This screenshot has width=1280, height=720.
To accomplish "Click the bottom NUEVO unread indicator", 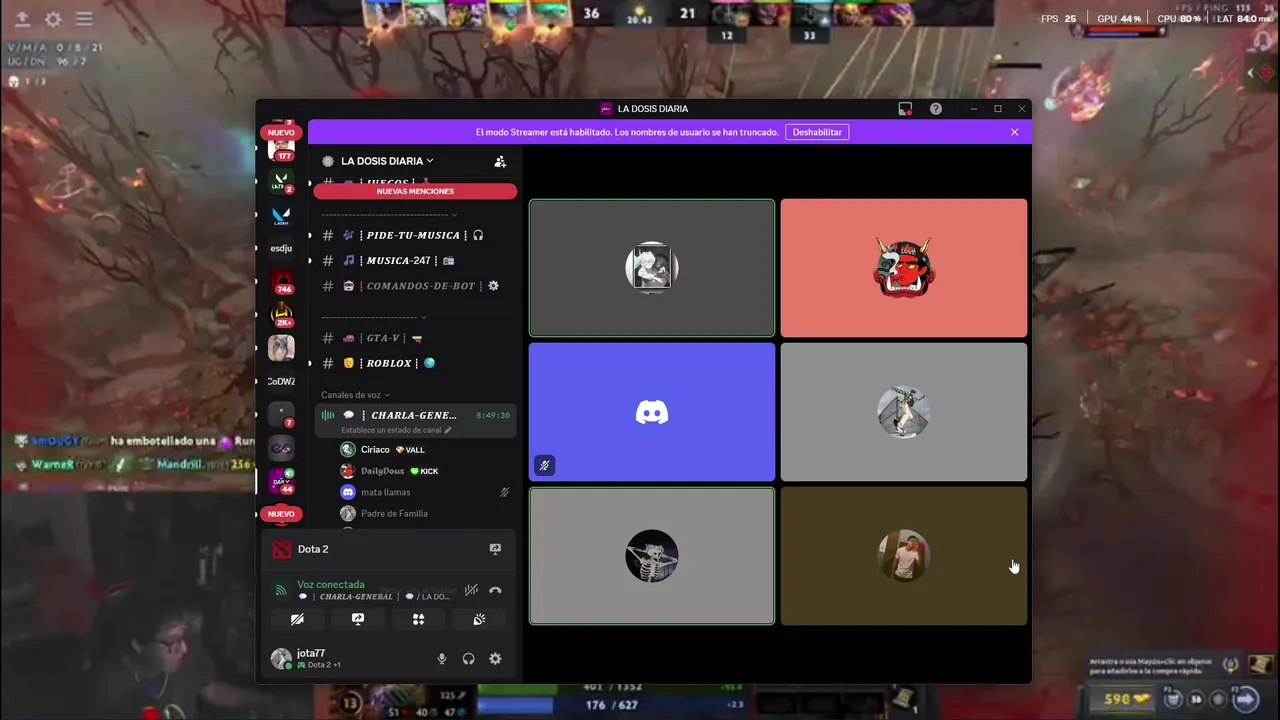I will [x=281, y=514].
